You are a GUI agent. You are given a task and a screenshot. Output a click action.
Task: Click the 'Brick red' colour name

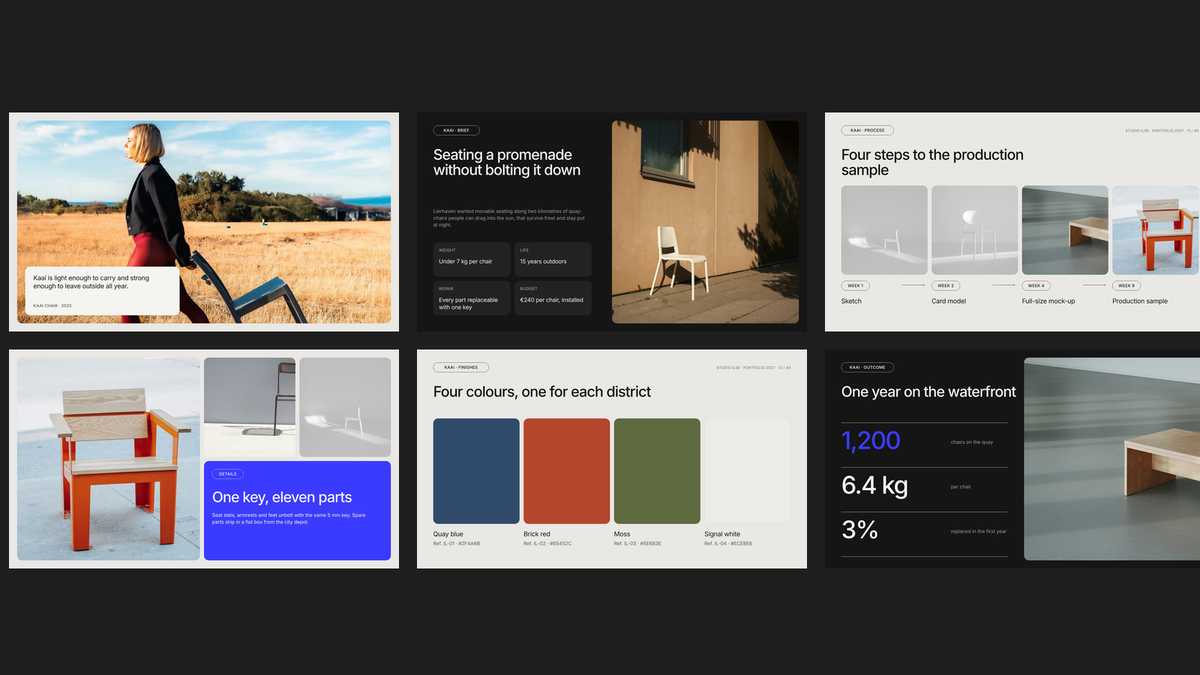(x=537, y=534)
